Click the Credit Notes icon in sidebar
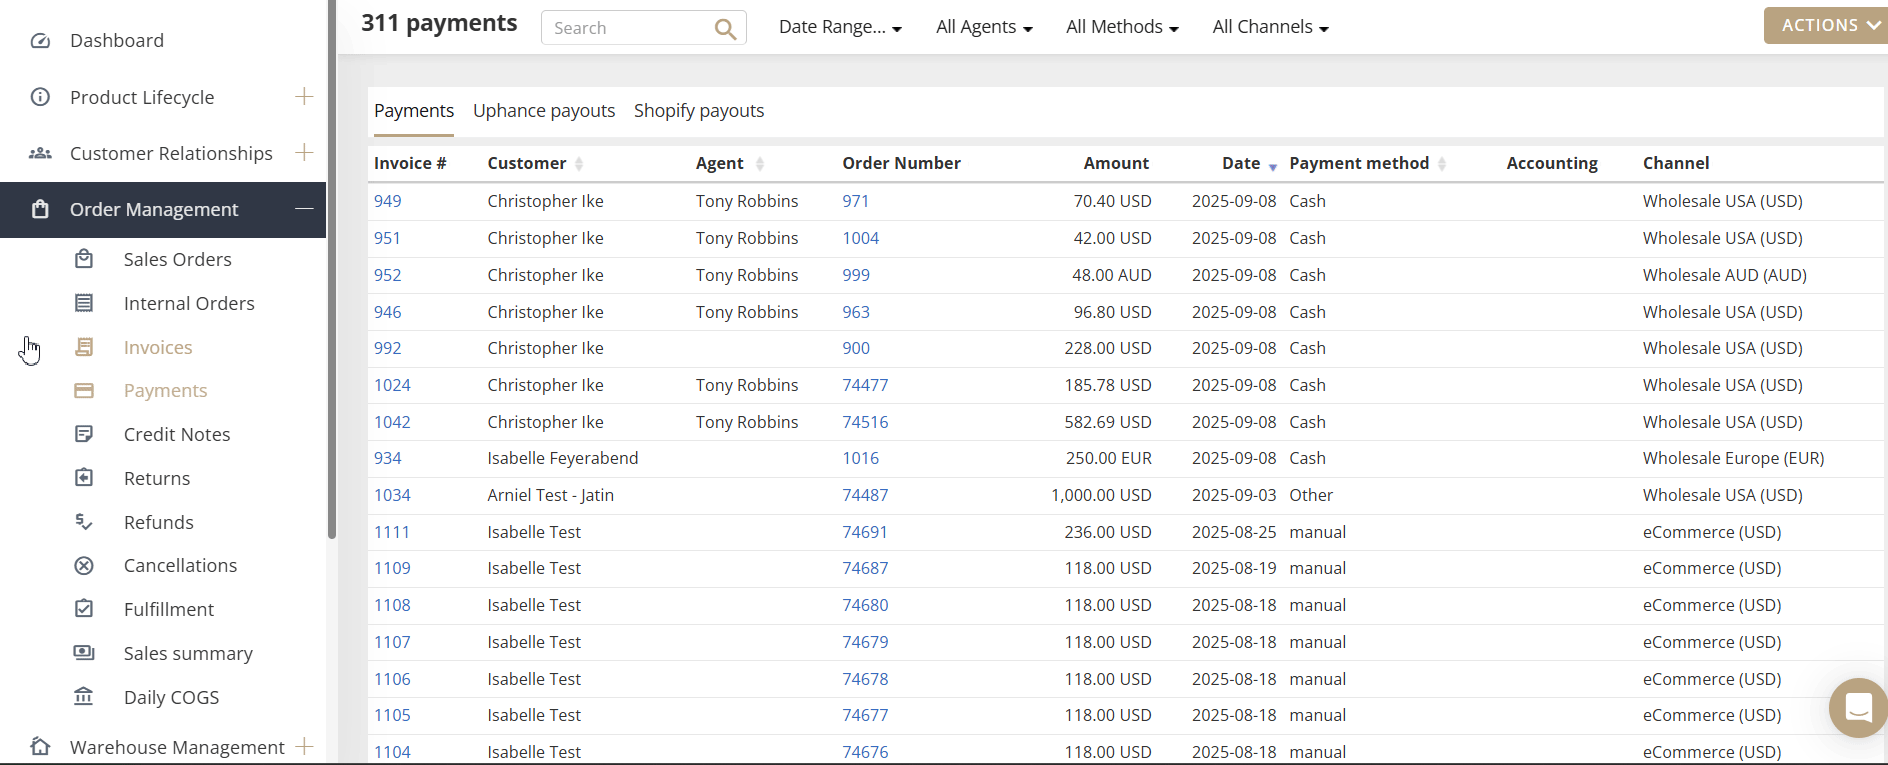 (84, 434)
